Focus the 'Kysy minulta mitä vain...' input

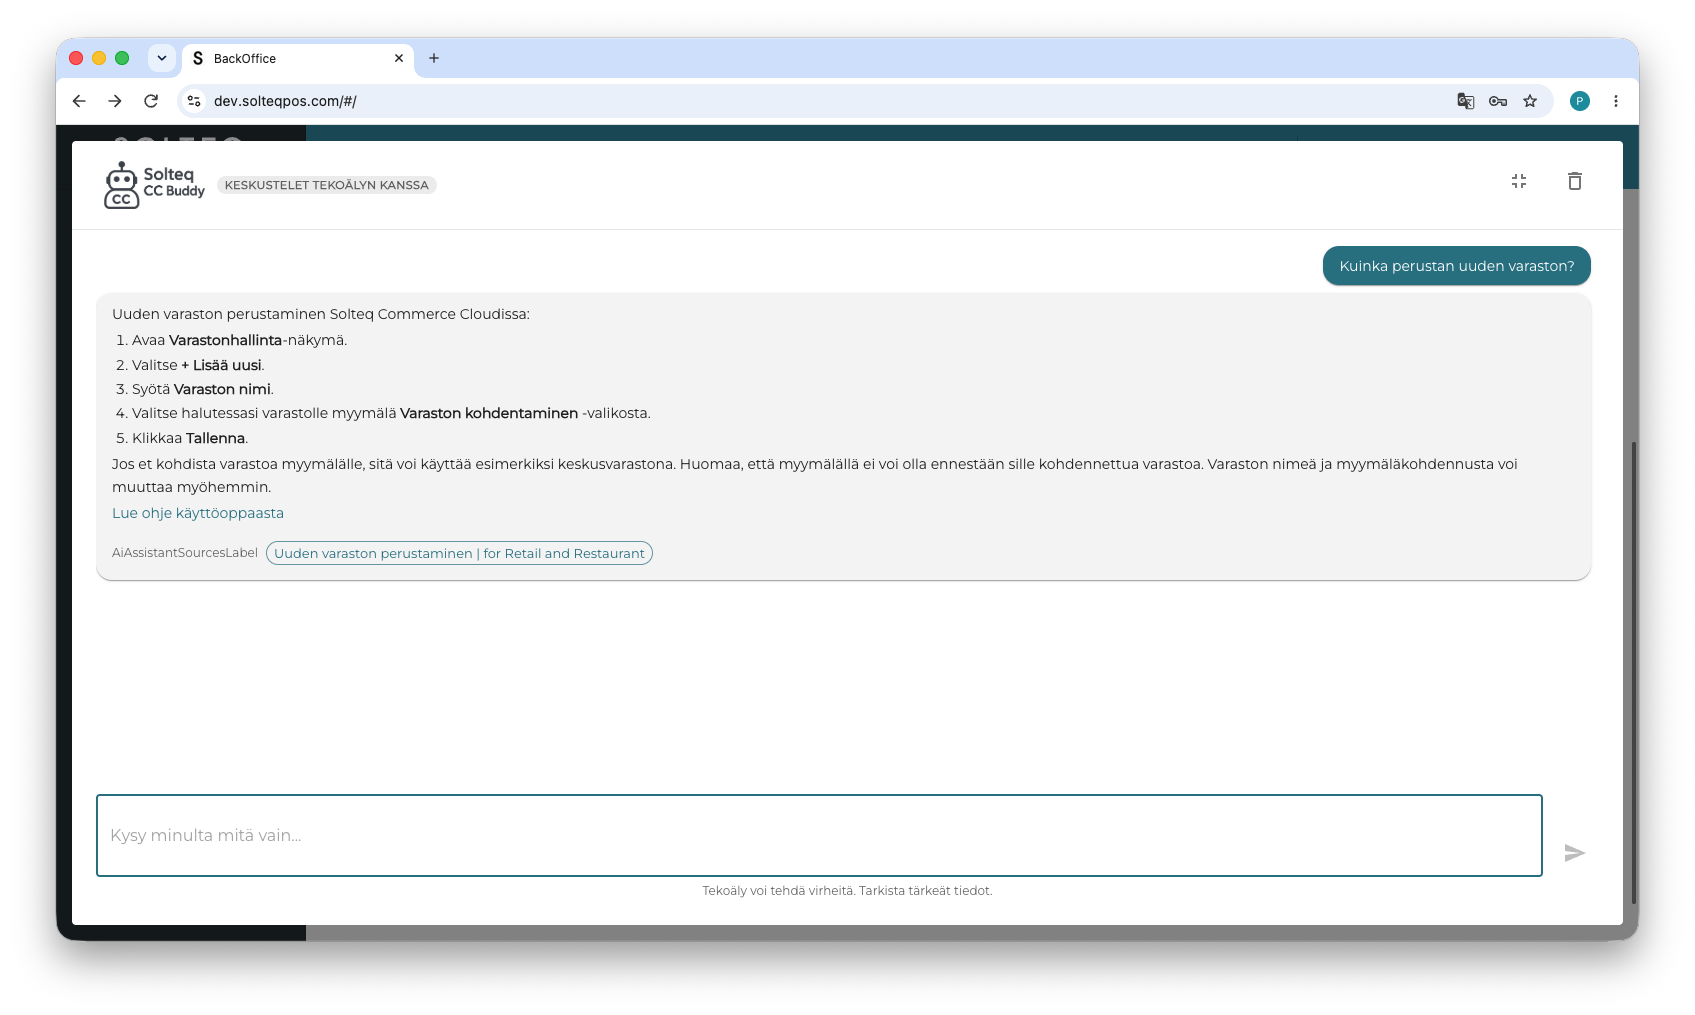[x=819, y=835]
